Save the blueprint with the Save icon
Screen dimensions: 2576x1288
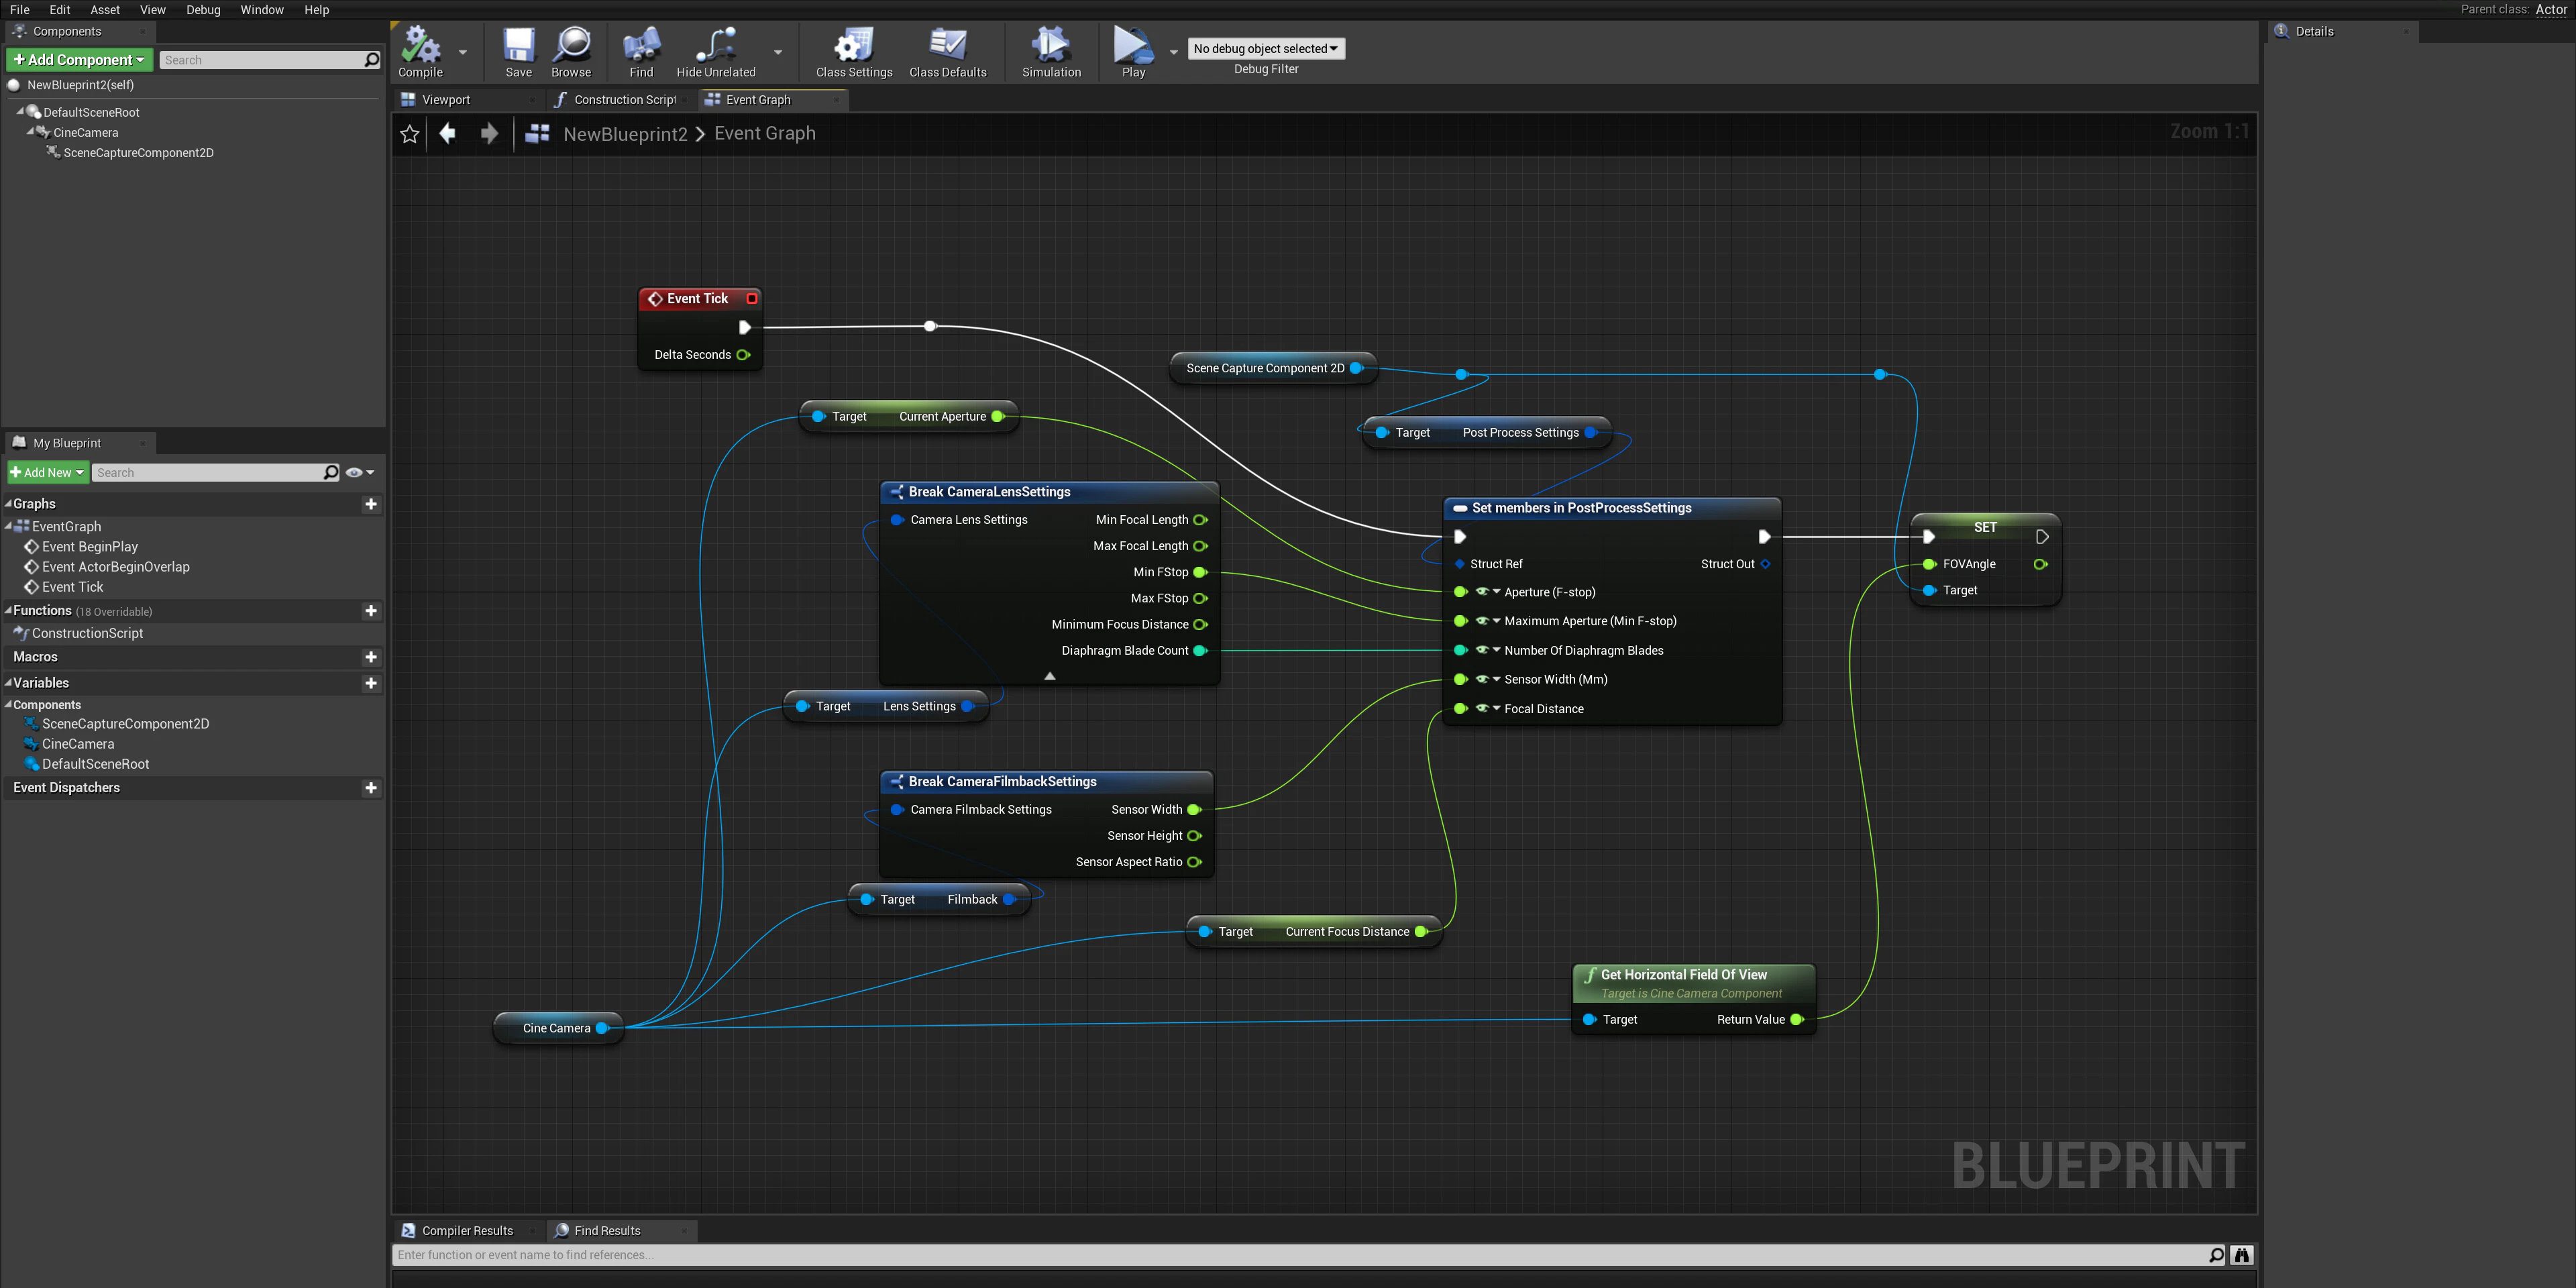(x=518, y=52)
